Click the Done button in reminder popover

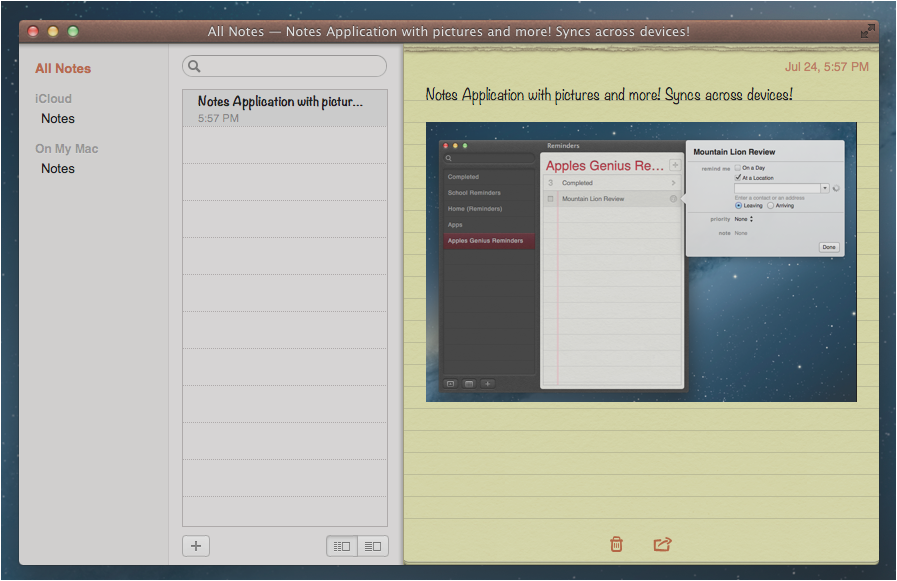point(828,247)
